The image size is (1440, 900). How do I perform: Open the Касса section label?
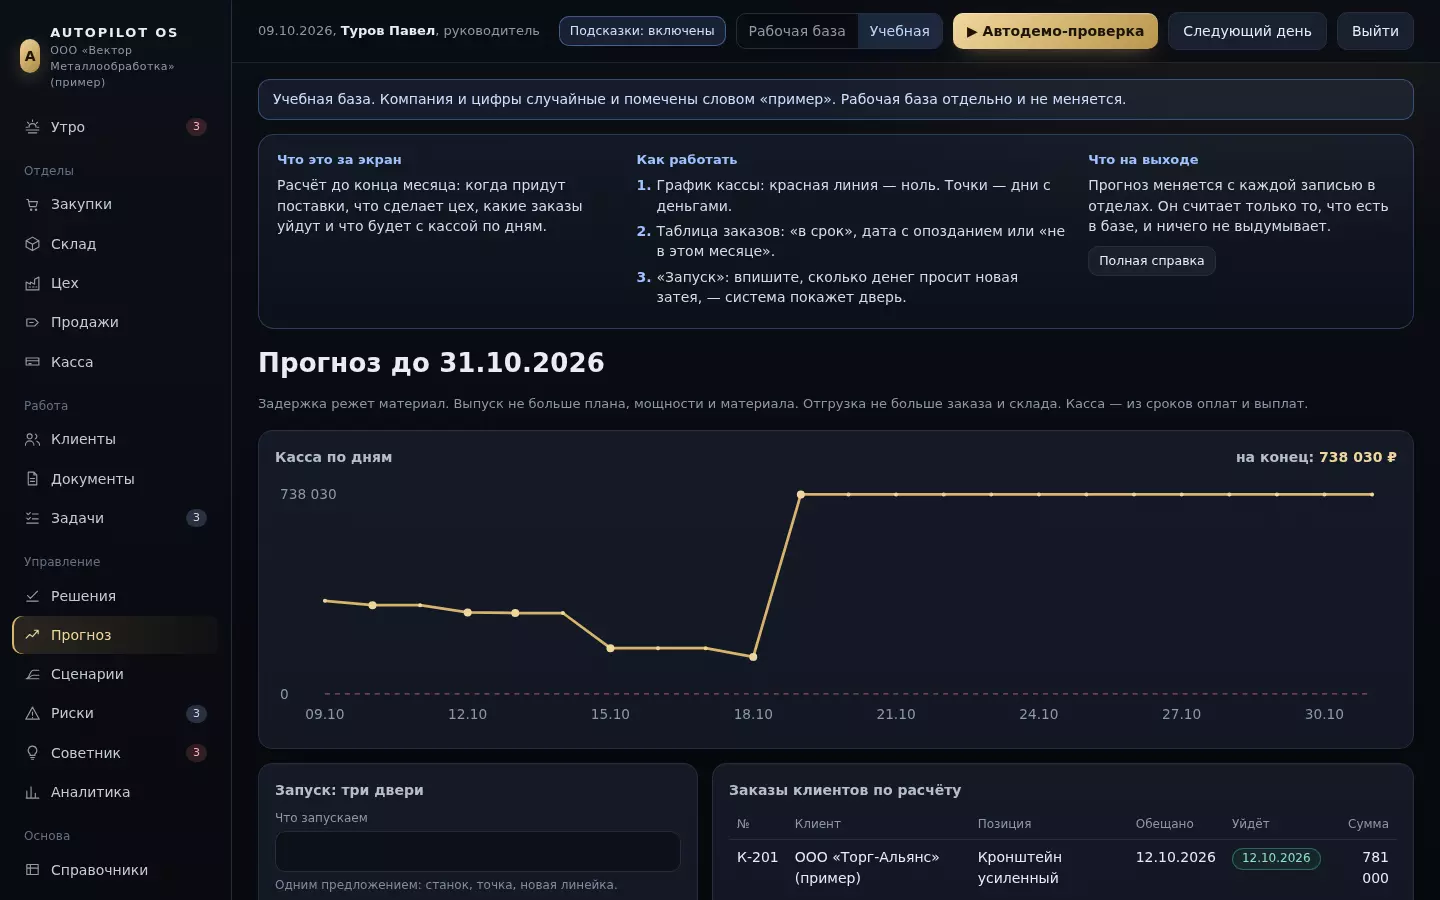point(72,362)
